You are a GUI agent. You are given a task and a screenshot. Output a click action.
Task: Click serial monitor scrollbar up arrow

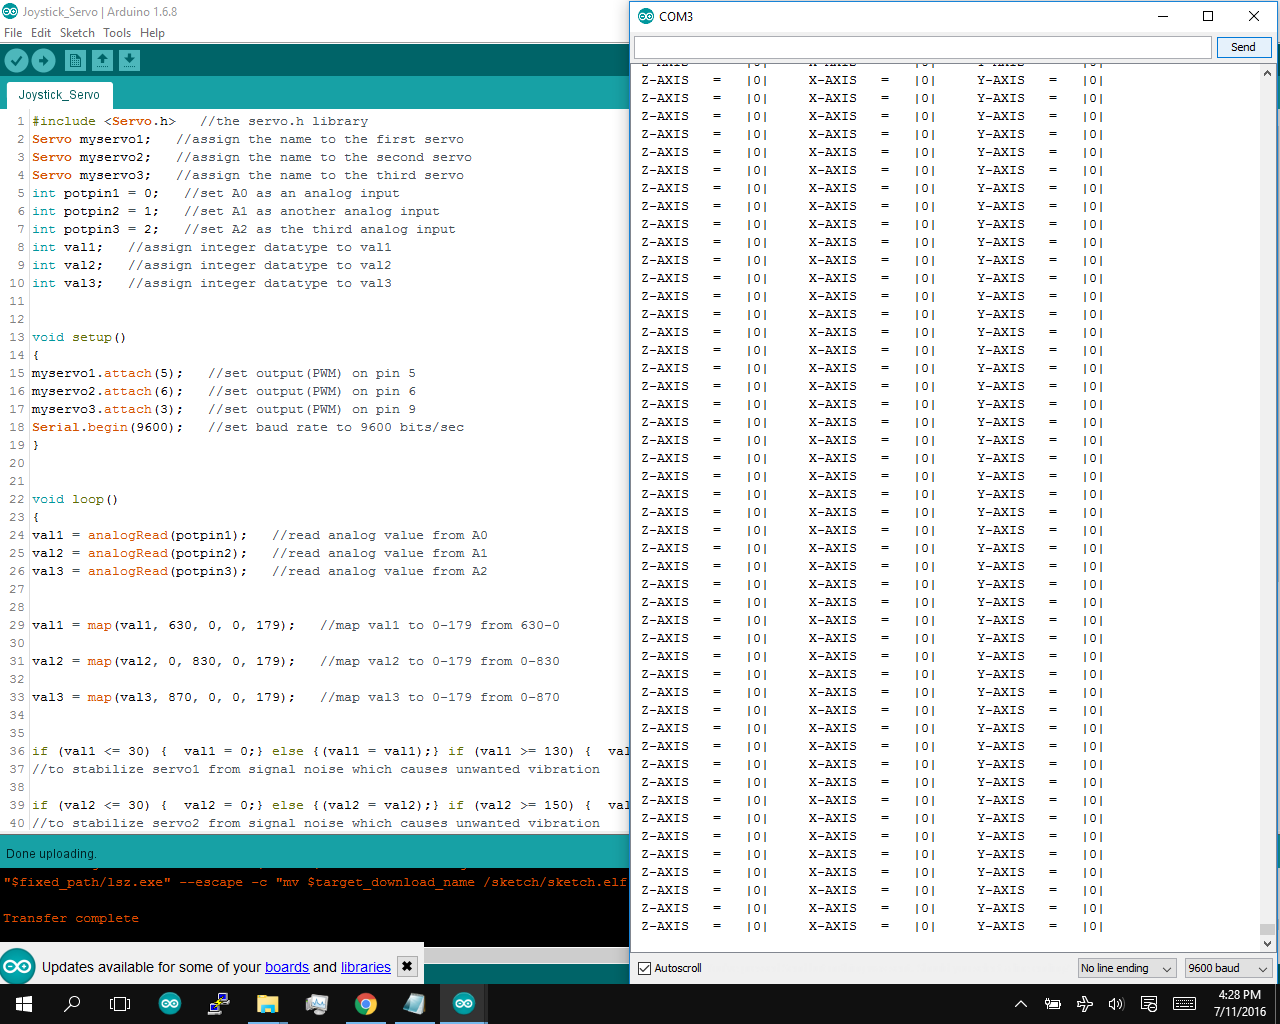[x=1267, y=72]
